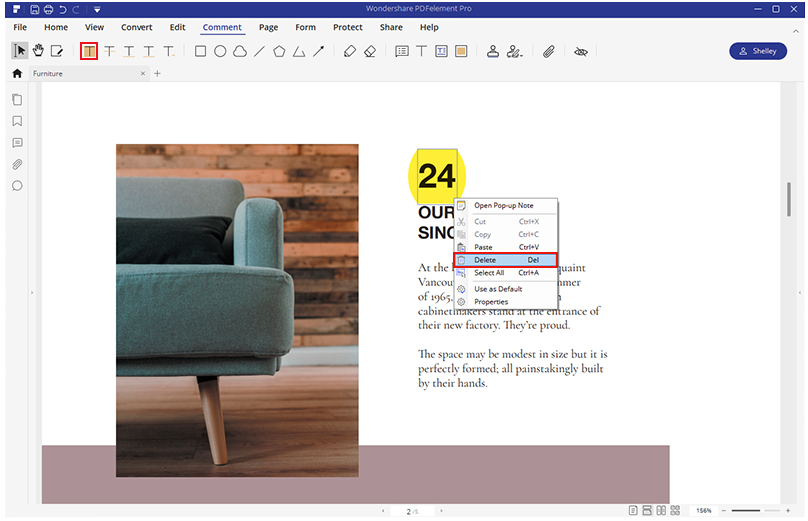Collapse the ribbon with the chevron
Image resolution: width=808 pixels, height=521 pixels.
coord(796,31)
